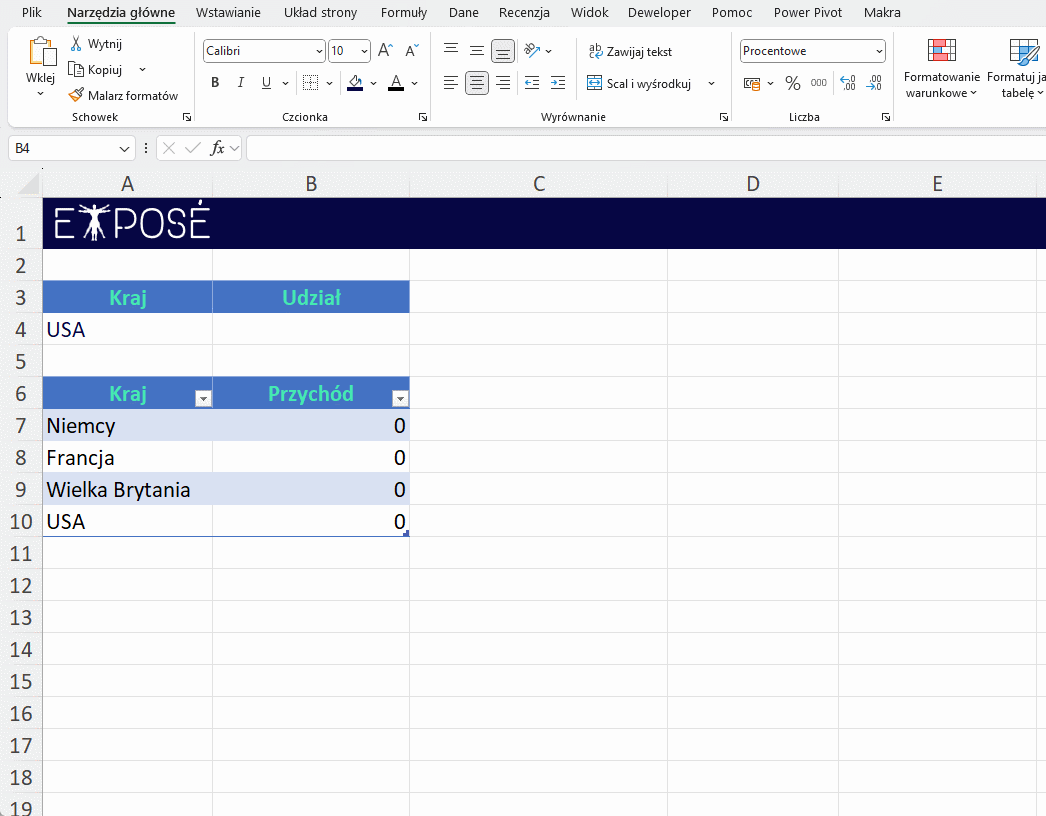Select column header C

point(538,183)
